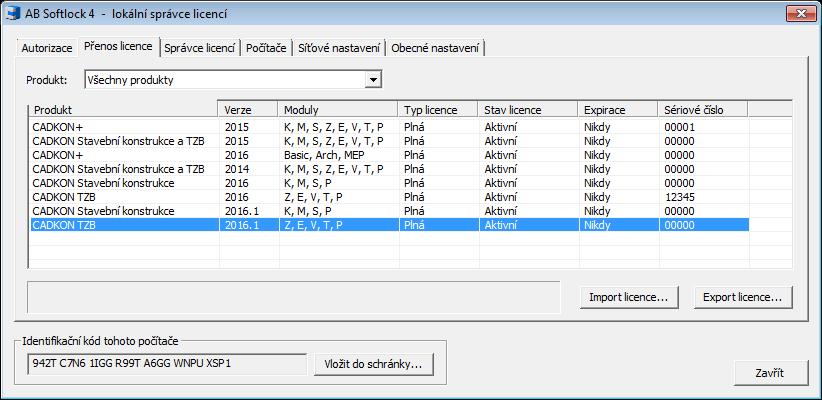822x400 pixels.
Task: Click the Stav licence column header
Action: point(527,110)
